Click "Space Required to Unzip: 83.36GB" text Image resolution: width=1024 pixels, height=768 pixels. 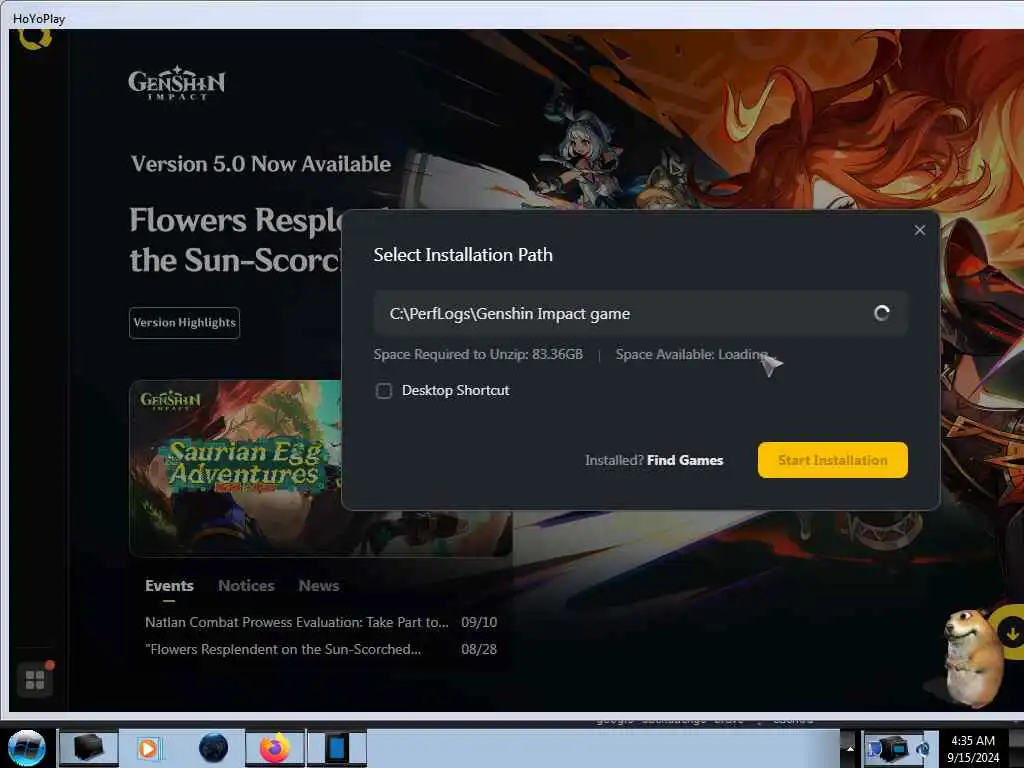pos(478,355)
